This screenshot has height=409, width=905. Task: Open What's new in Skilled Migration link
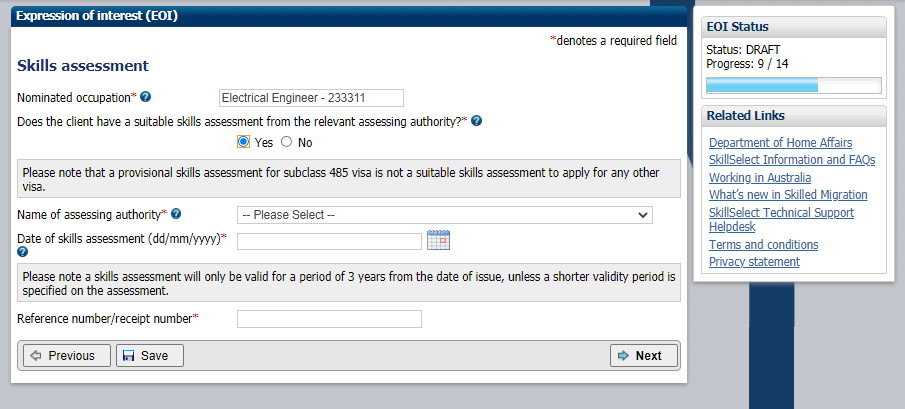click(x=788, y=195)
